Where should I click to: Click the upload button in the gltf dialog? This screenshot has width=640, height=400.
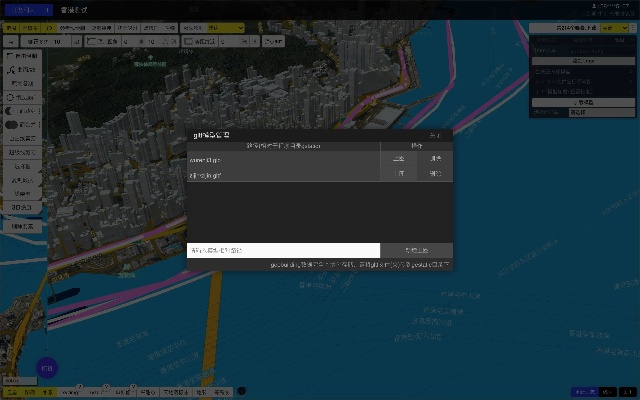[416, 250]
